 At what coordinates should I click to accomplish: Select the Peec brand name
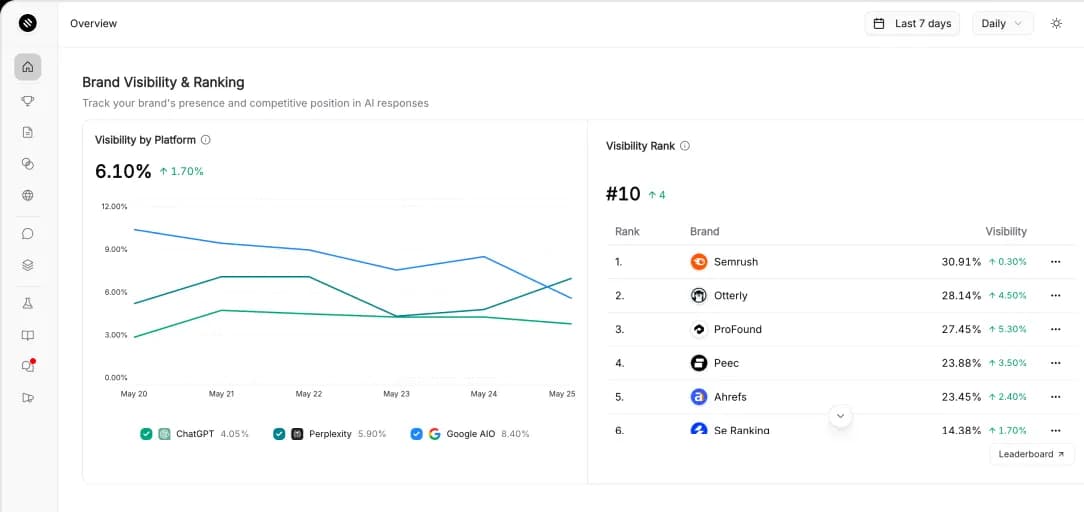pos(726,363)
